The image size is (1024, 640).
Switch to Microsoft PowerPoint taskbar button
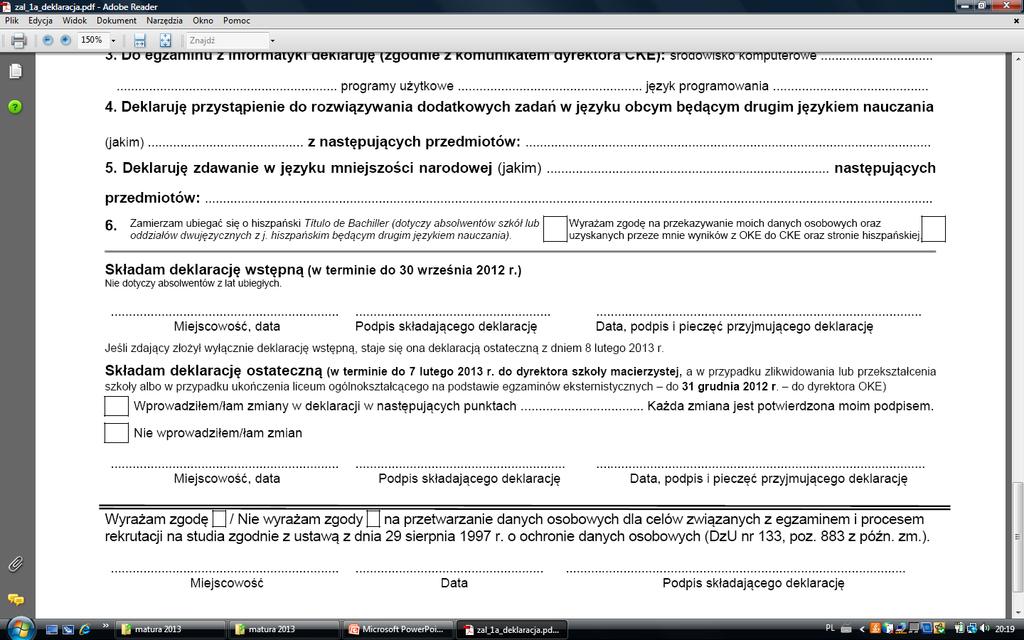397,630
